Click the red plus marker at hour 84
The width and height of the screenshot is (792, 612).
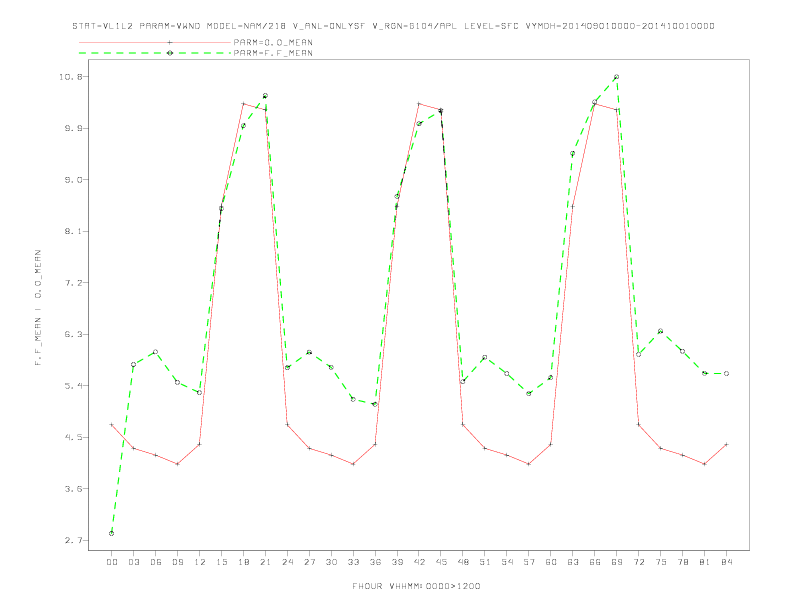coord(726,444)
